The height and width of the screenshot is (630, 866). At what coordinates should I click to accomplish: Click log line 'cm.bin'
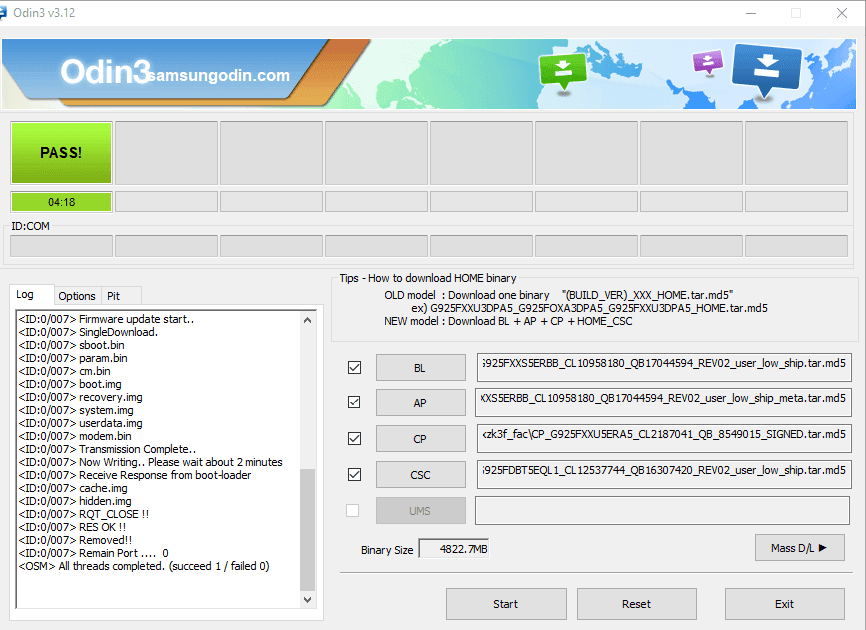click(x=64, y=371)
